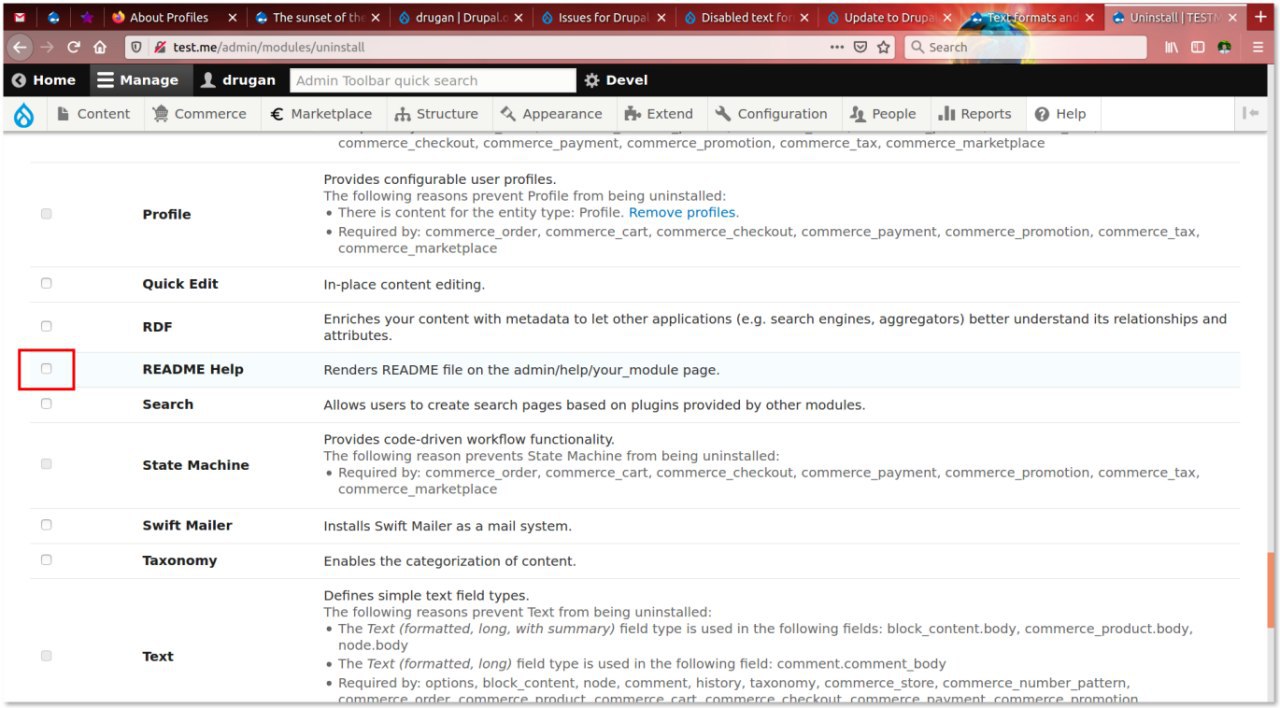Click the State Machine checkbox

[x=46, y=464]
